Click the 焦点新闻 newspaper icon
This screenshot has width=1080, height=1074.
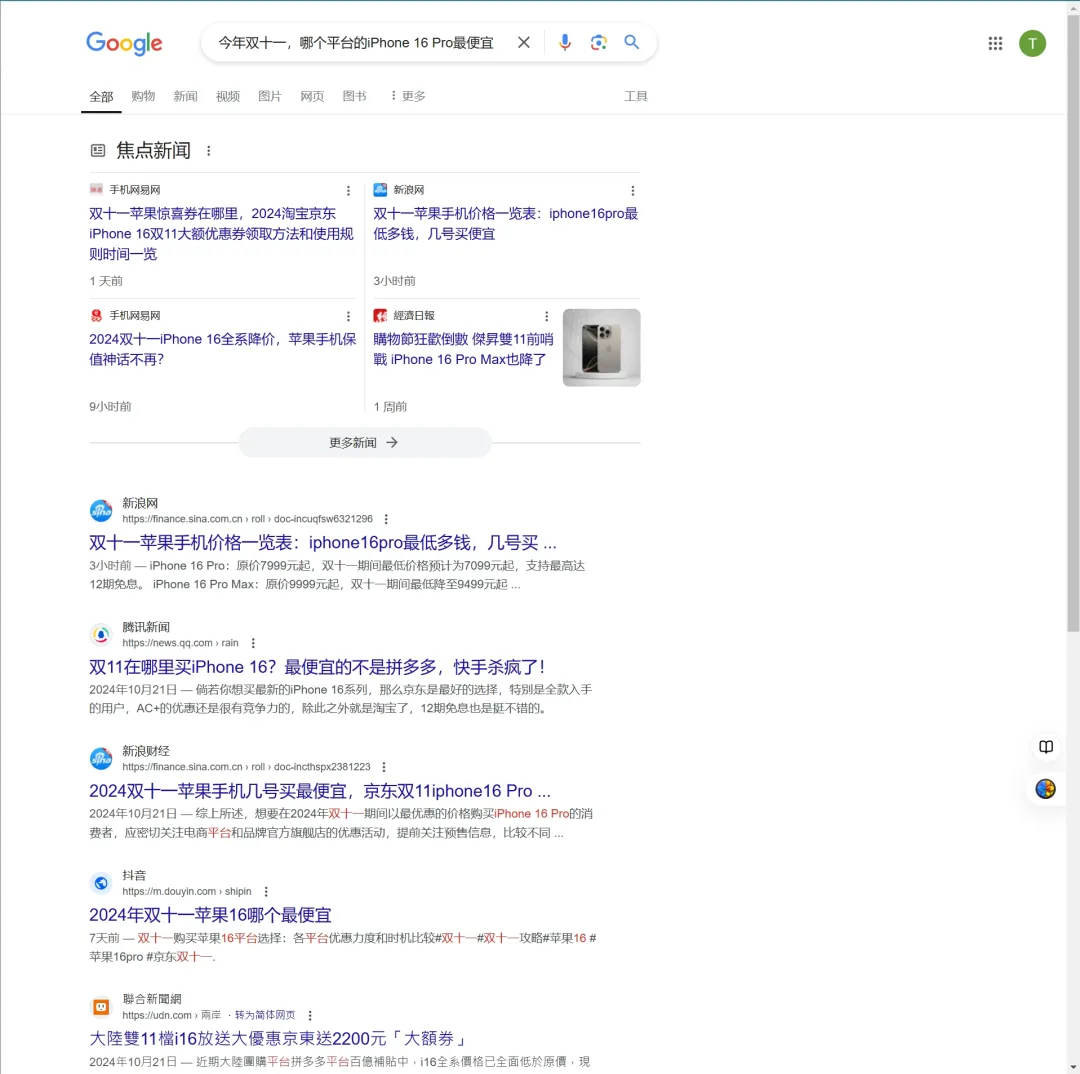click(98, 150)
